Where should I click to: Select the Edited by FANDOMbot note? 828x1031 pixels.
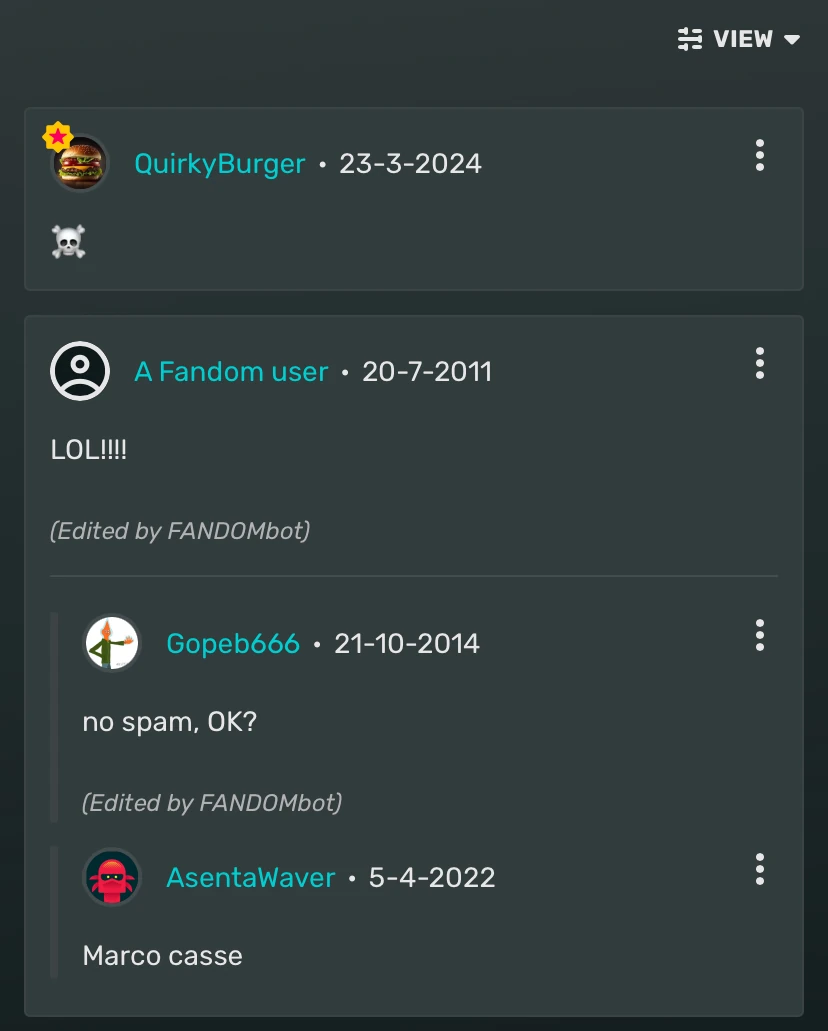(x=180, y=531)
